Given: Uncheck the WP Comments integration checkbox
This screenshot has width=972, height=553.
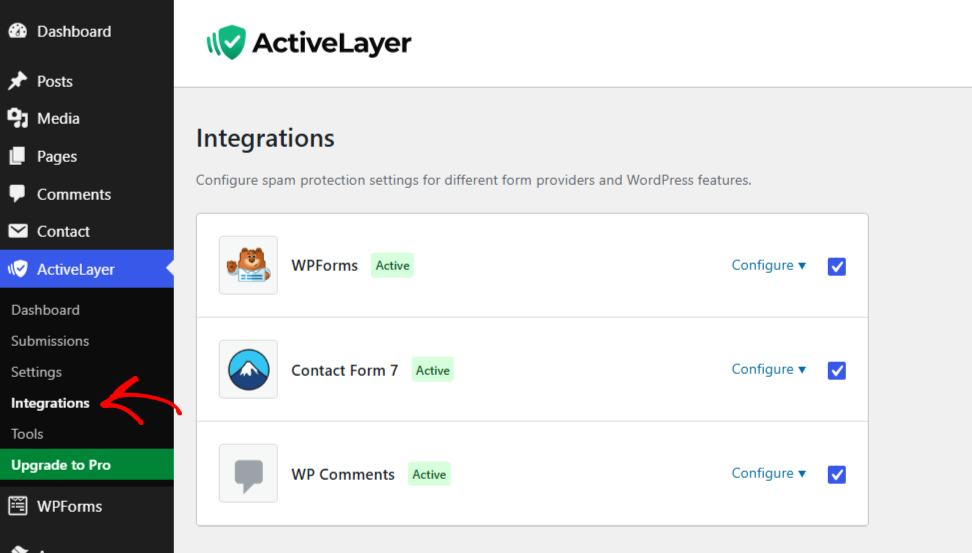Looking at the screenshot, I should [x=837, y=475].
